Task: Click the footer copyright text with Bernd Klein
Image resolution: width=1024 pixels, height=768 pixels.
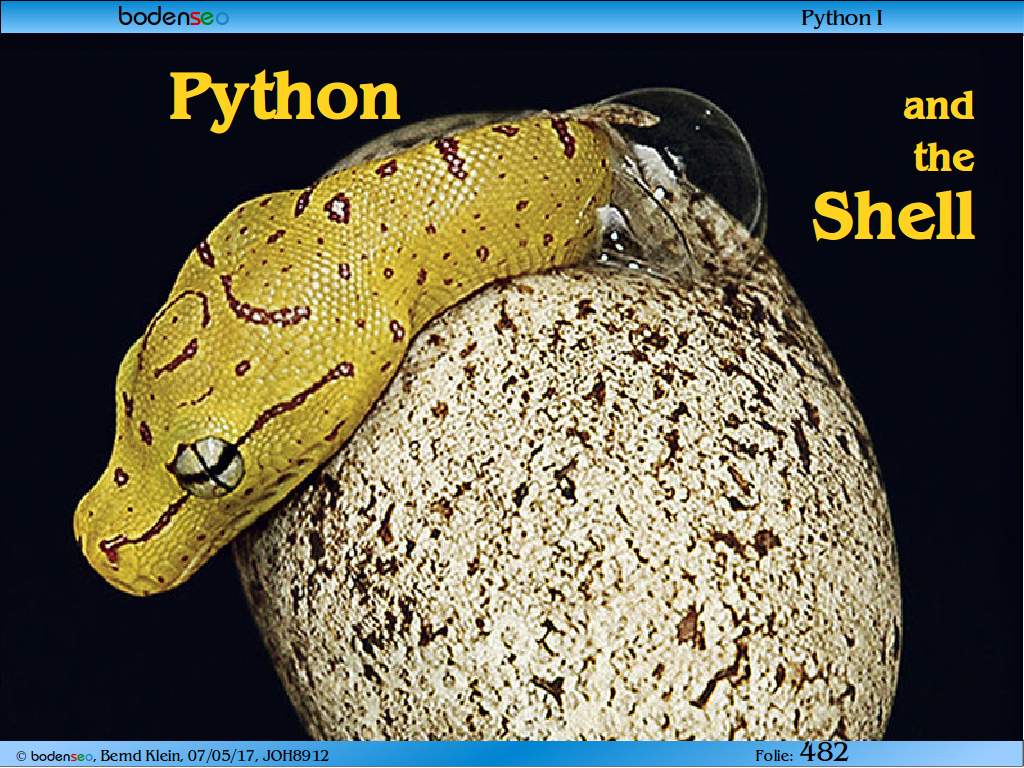Action: [172, 756]
